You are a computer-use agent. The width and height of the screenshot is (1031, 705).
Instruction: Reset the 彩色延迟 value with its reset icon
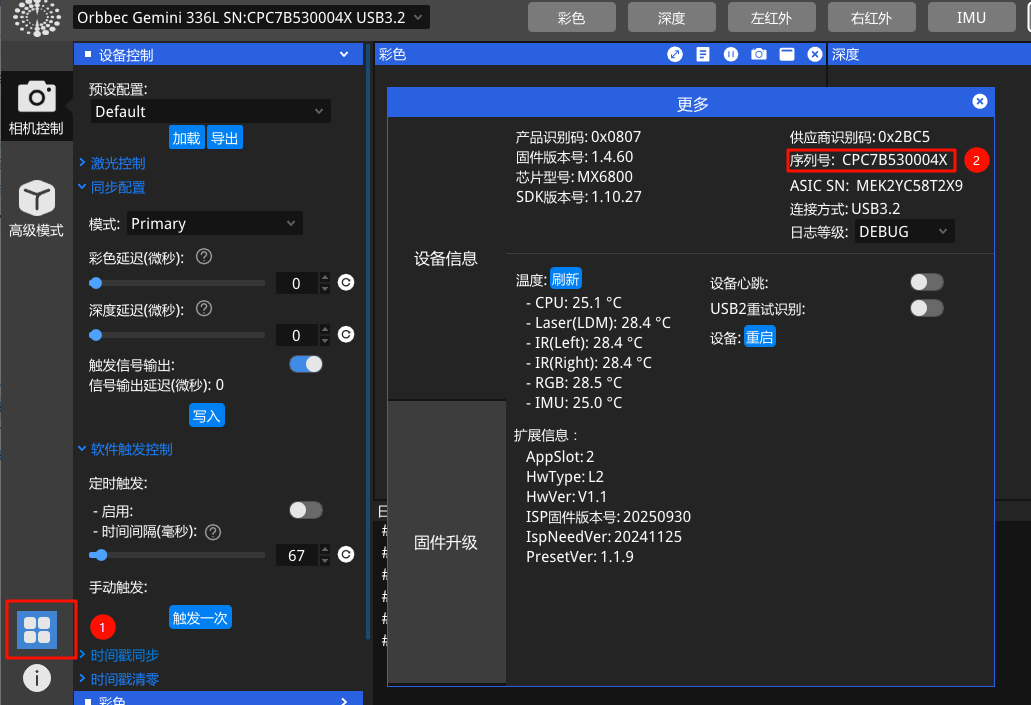click(x=346, y=283)
